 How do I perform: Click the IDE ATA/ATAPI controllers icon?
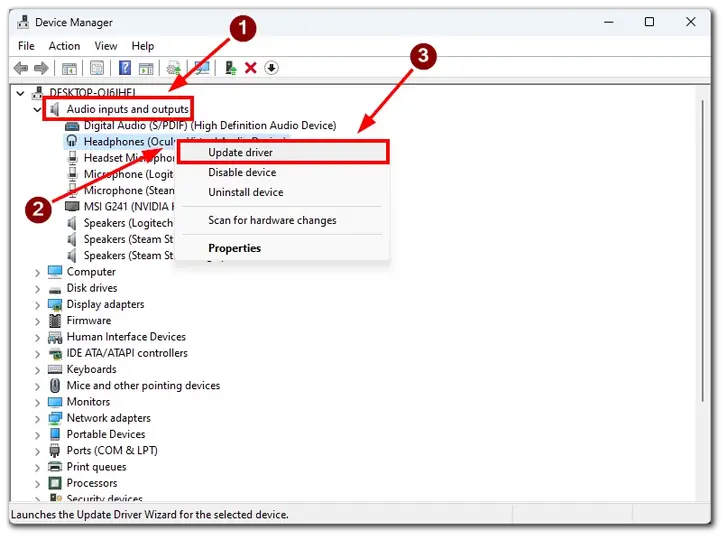55,354
